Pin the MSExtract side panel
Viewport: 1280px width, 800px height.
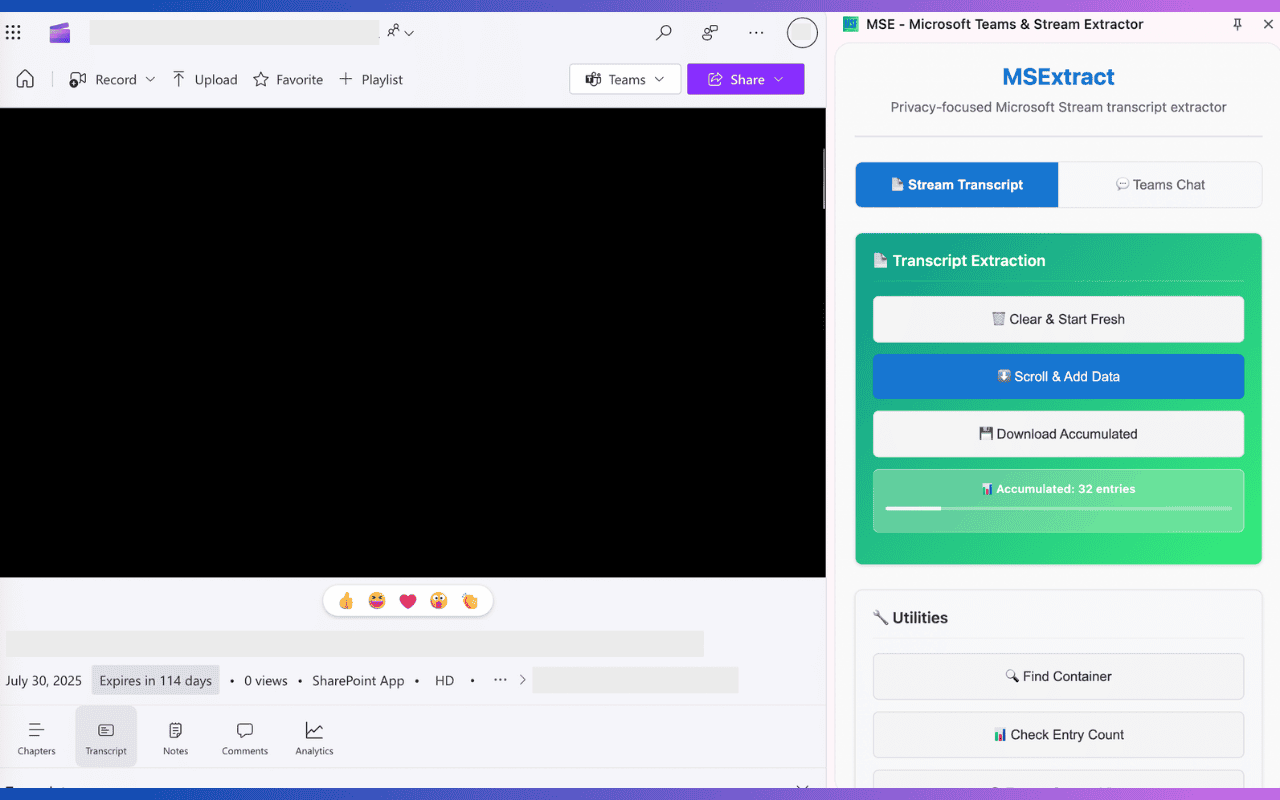point(1237,24)
